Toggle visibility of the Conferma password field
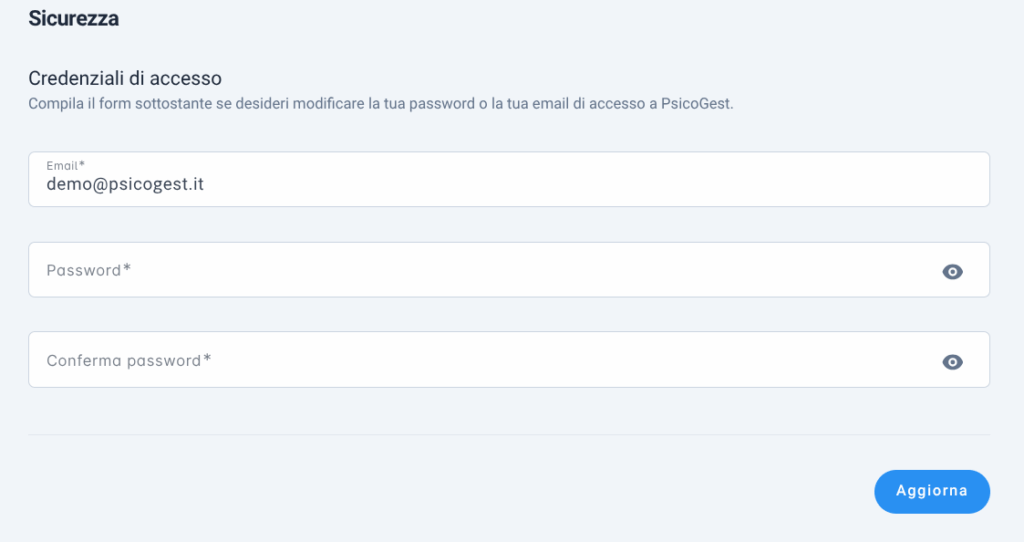Viewport: 1024px width, 542px height. (x=952, y=361)
